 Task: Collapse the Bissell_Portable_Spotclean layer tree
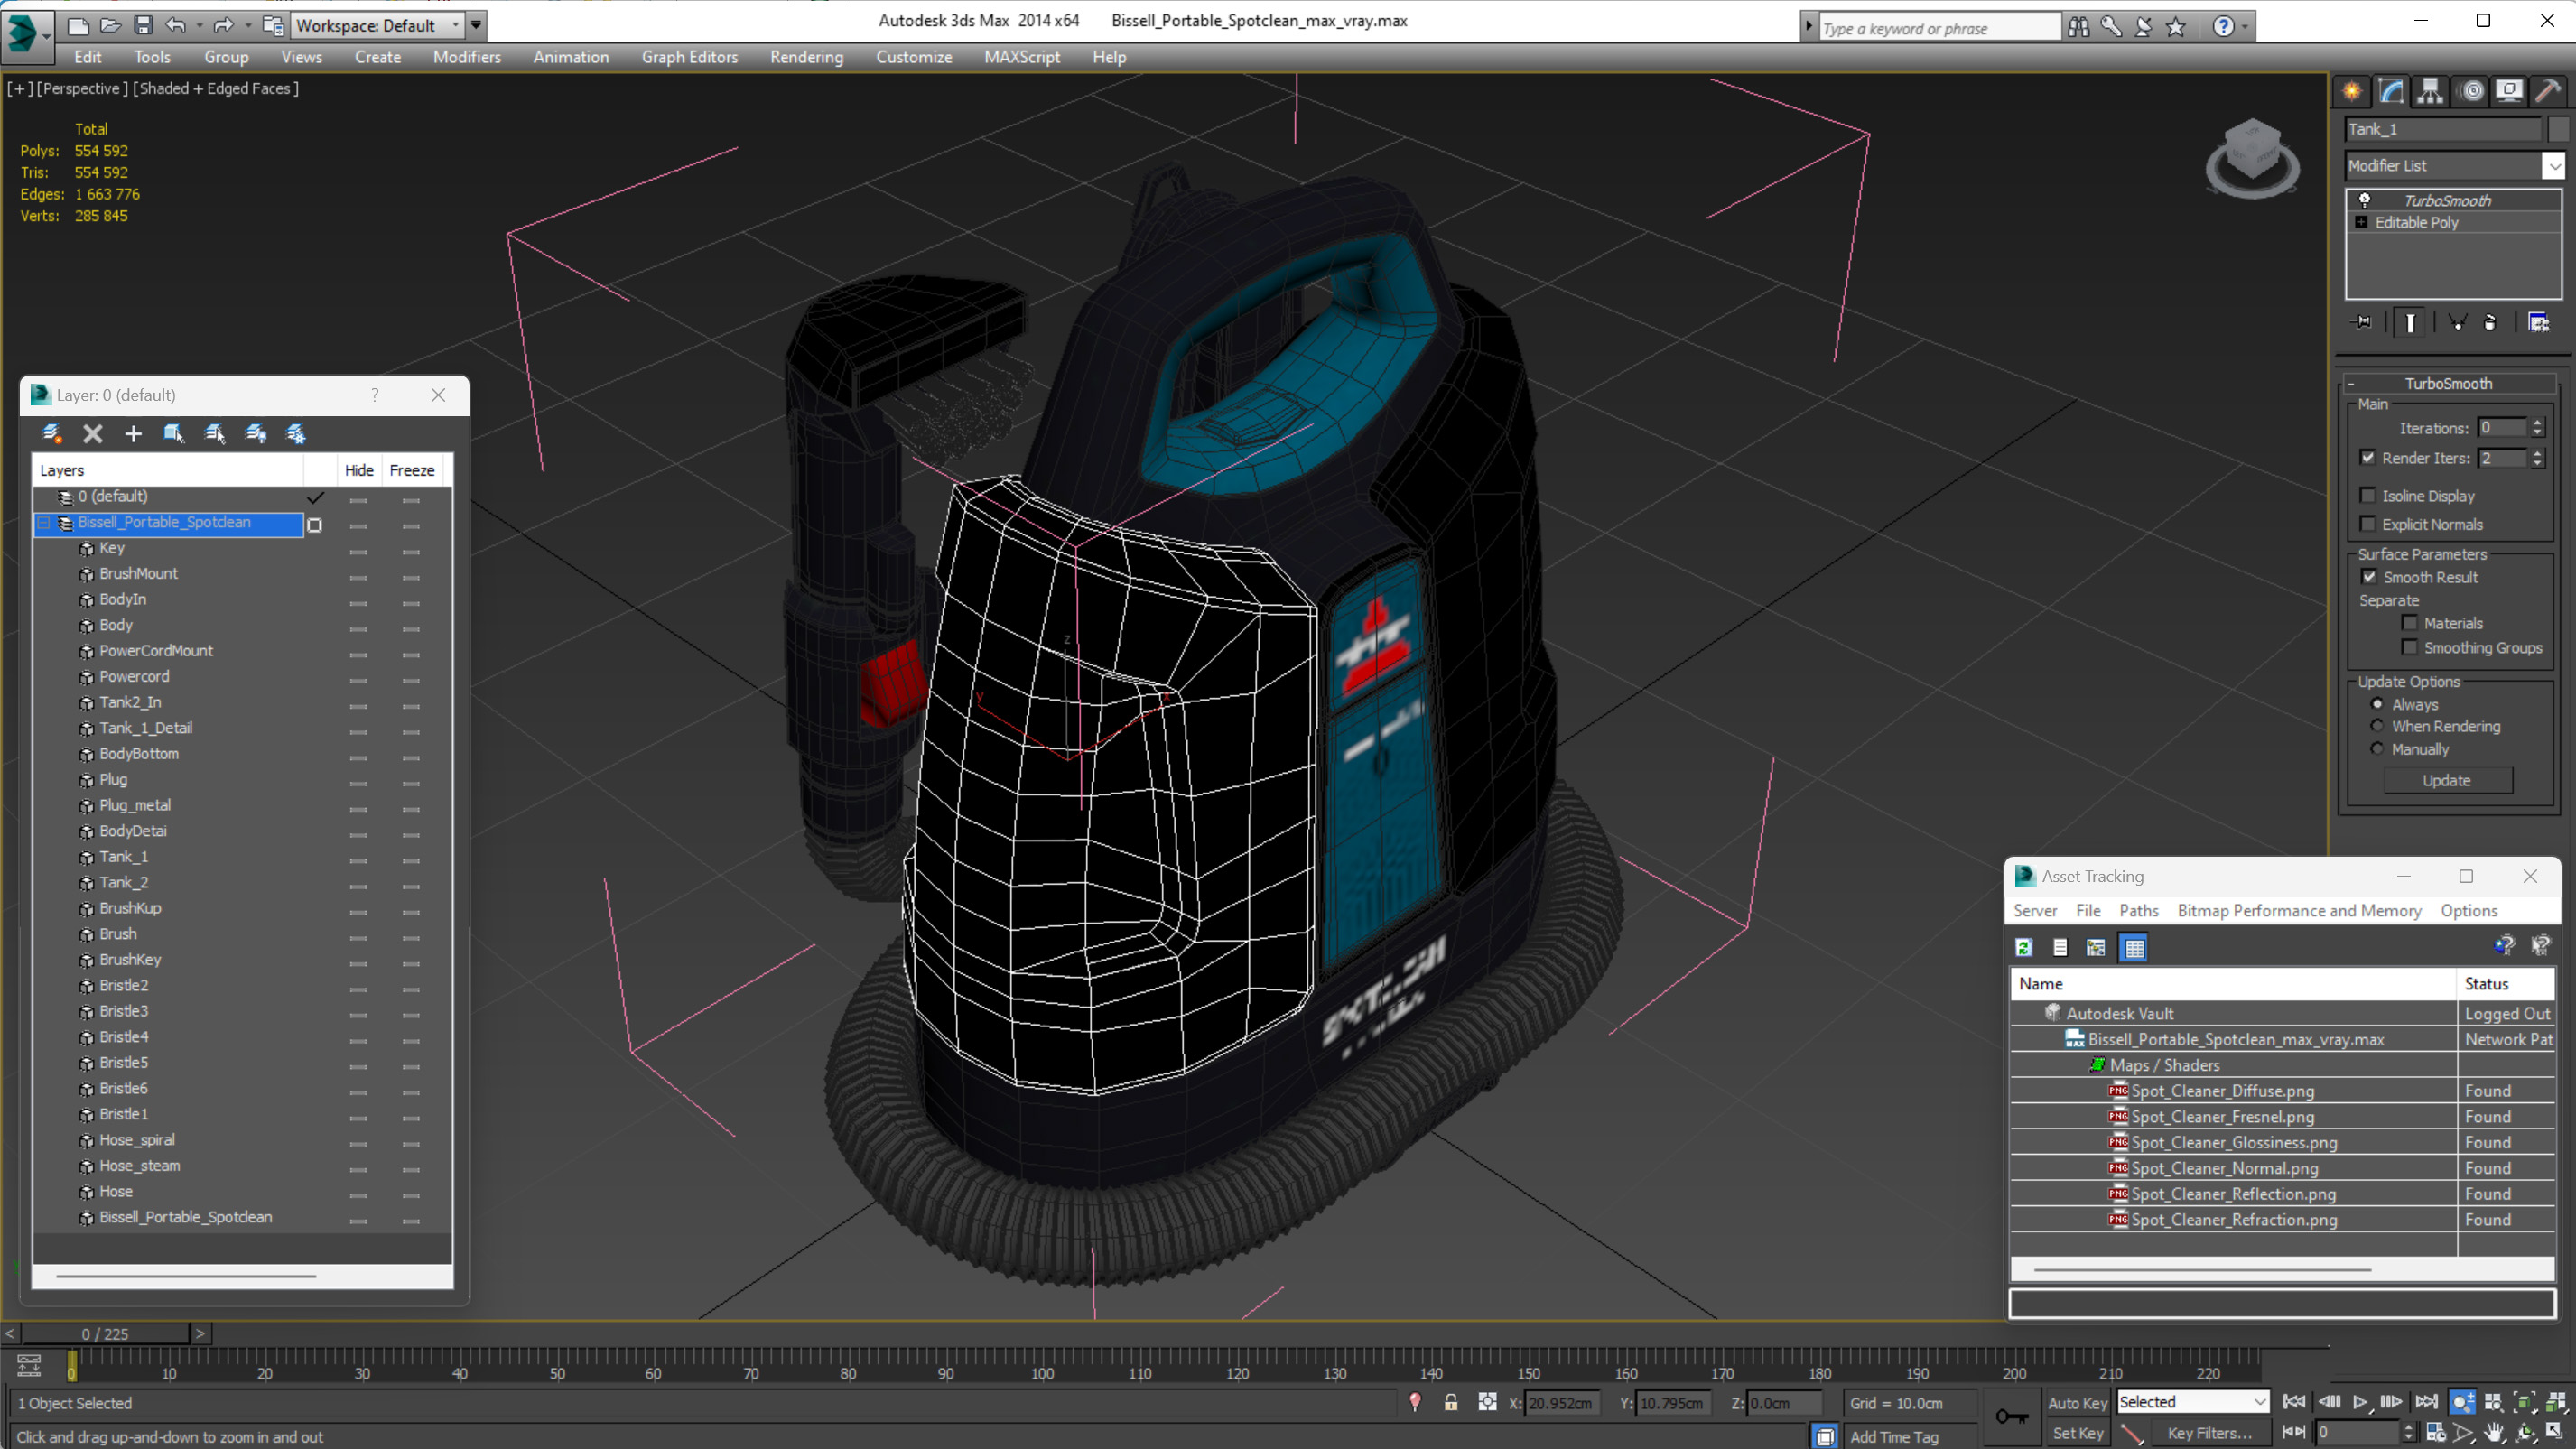click(44, 522)
